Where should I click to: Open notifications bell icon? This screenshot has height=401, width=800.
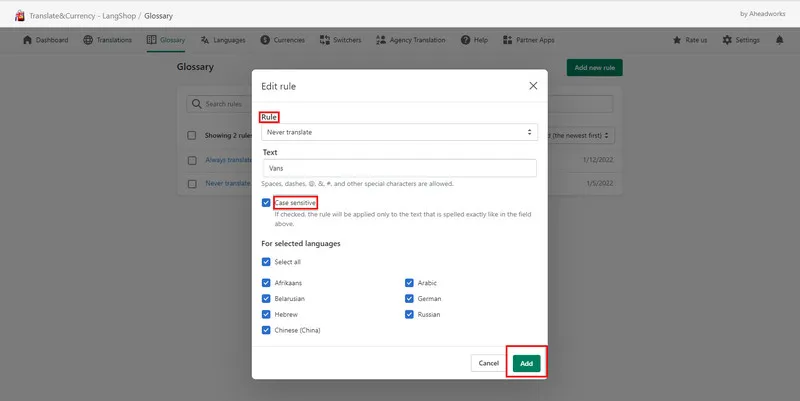click(779, 40)
